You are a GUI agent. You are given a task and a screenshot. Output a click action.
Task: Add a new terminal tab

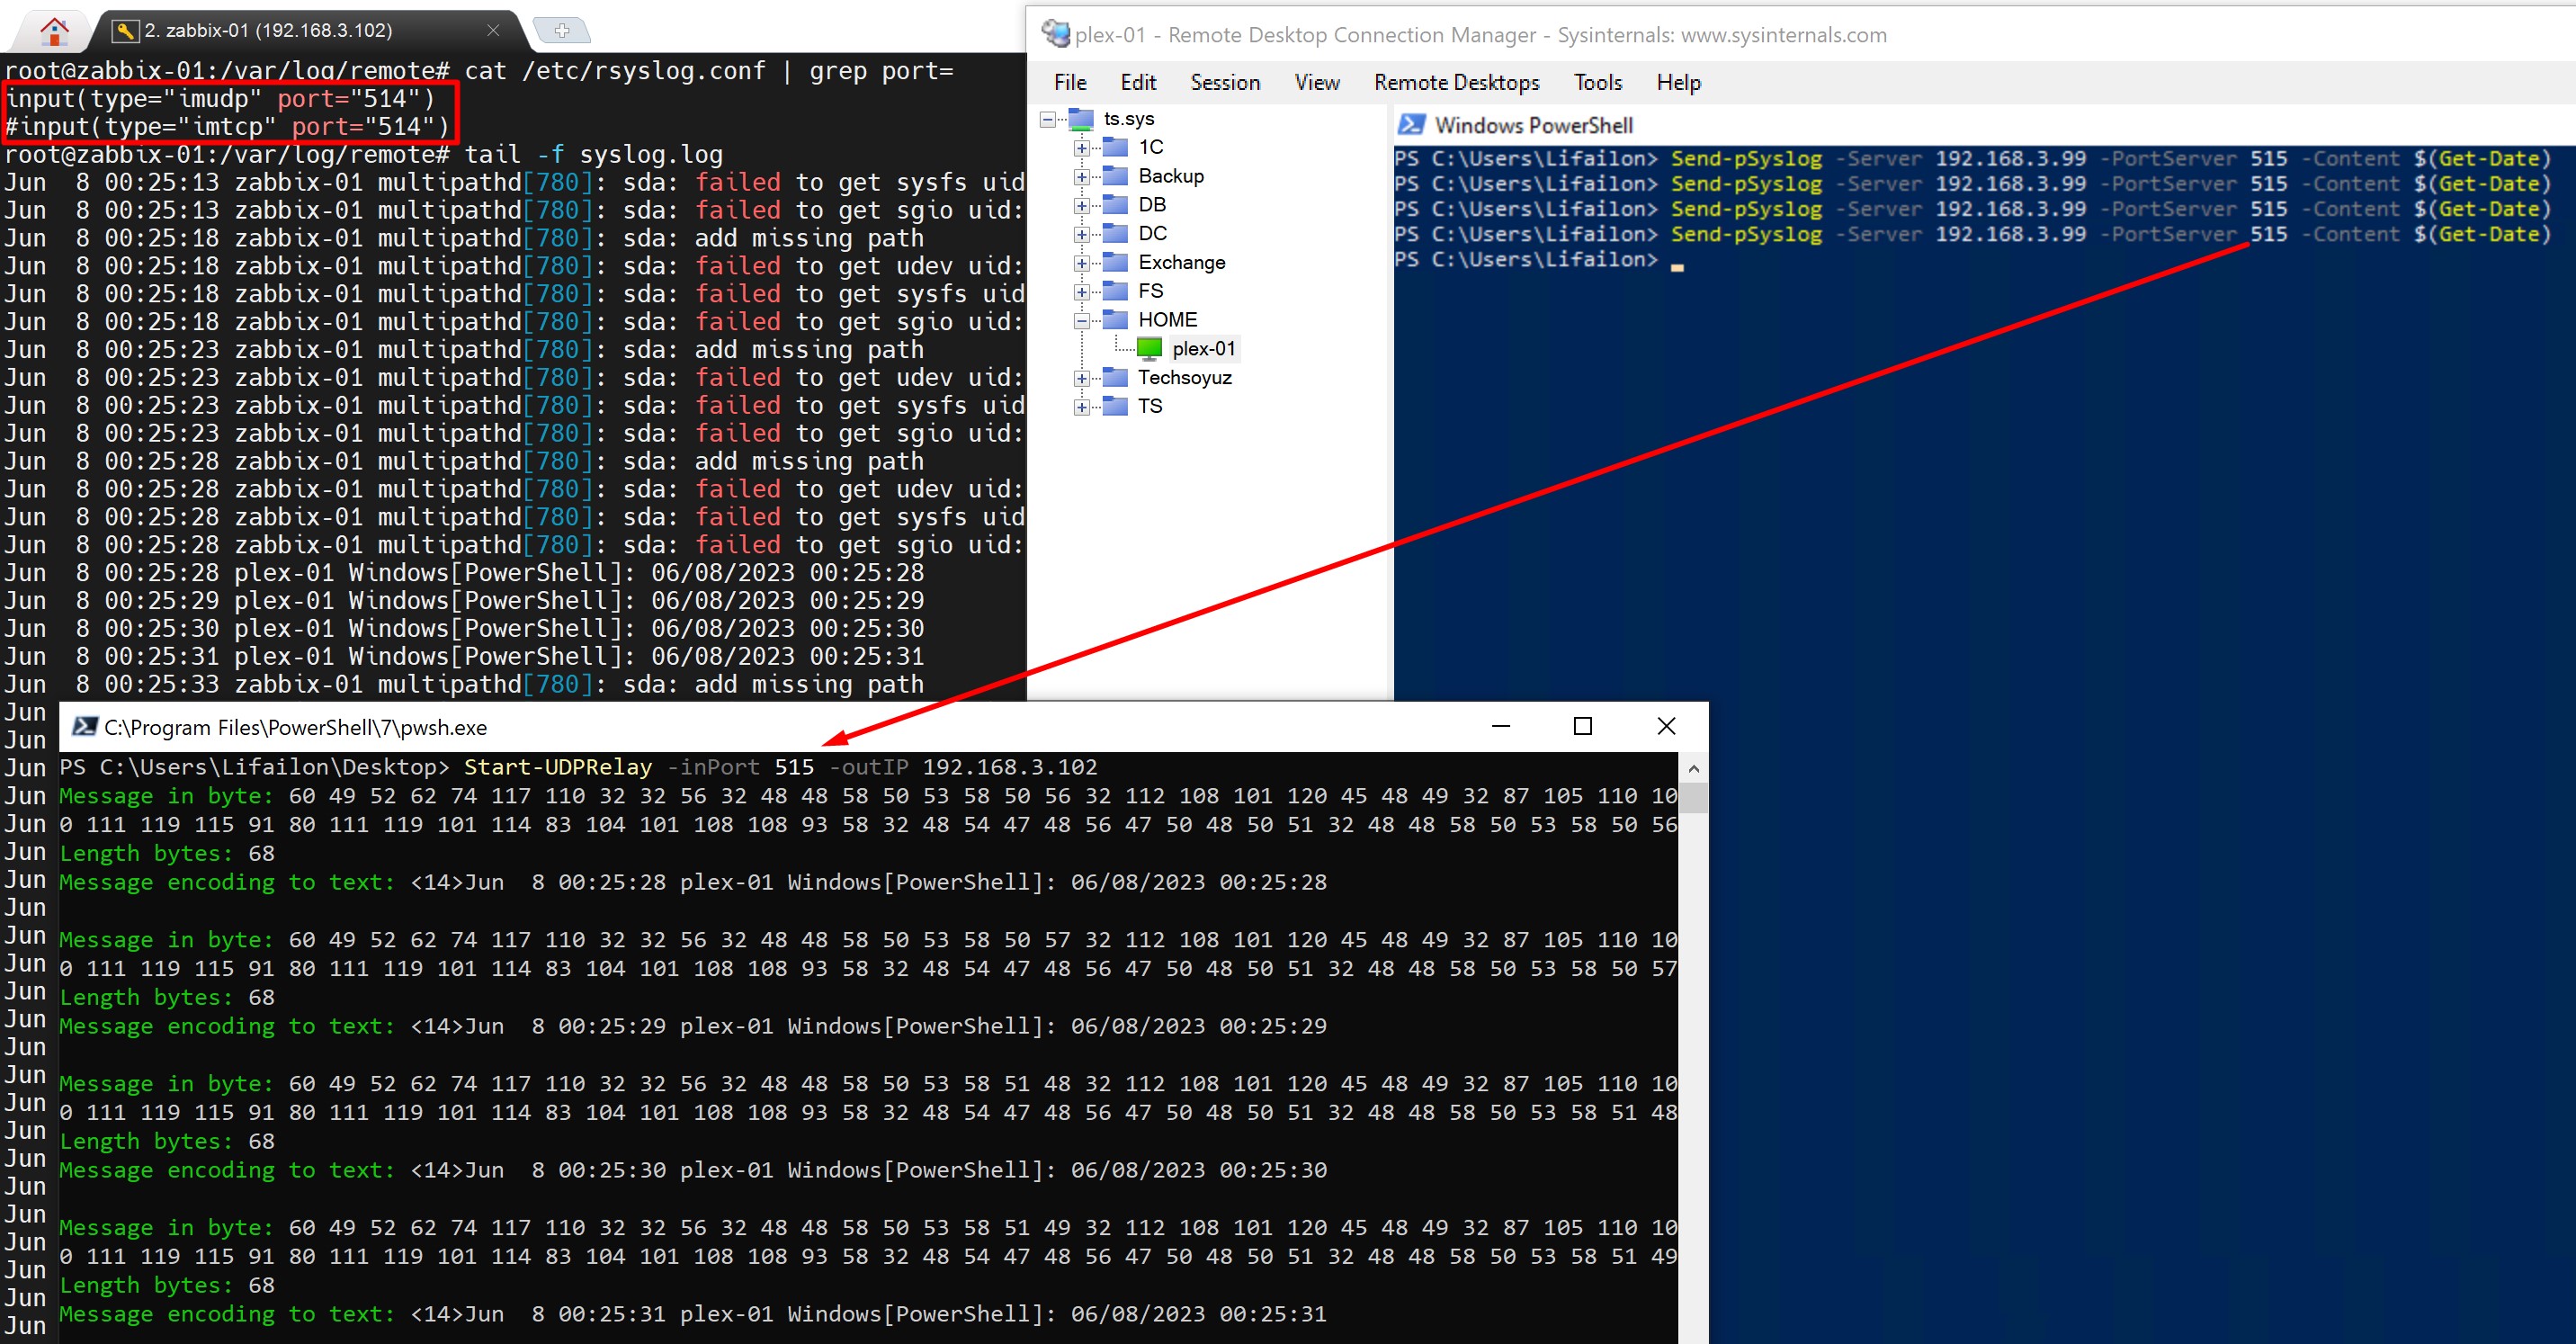pos(562,31)
